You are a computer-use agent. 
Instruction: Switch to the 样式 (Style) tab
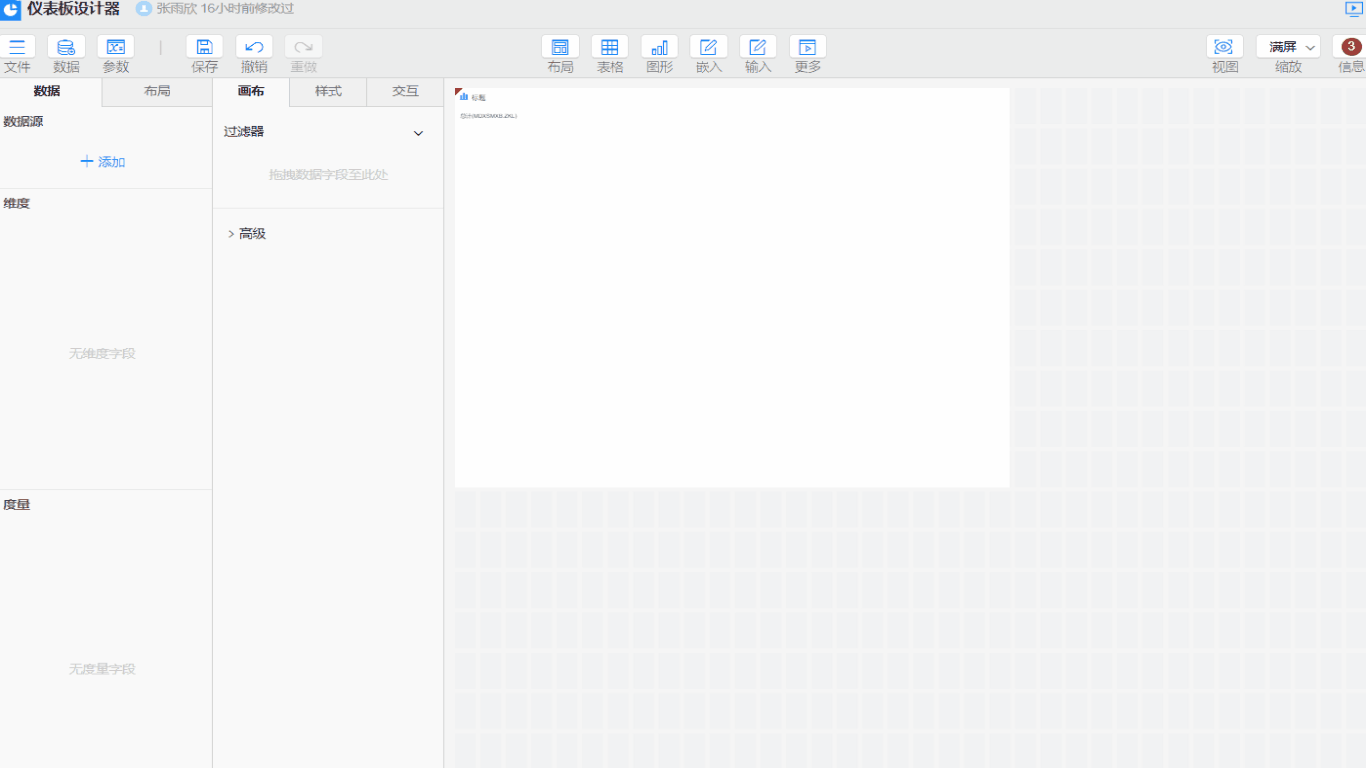(x=328, y=91)
